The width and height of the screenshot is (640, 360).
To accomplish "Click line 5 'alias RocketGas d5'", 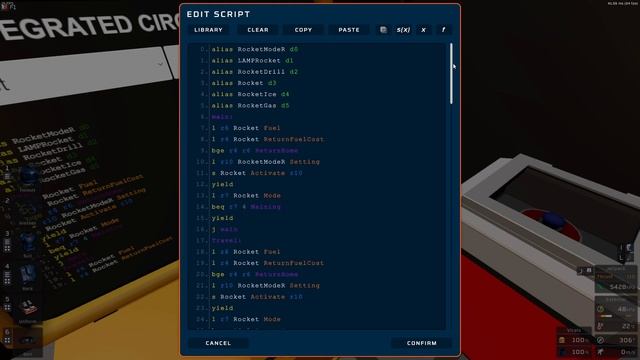I will [x=250, y=105].
